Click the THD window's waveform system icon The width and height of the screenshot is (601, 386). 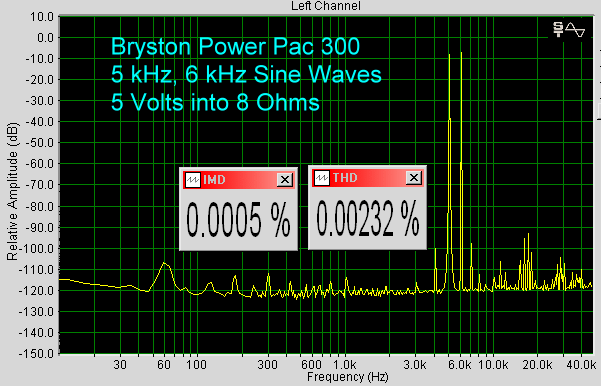pyautogui.click(x=322, y=177)
